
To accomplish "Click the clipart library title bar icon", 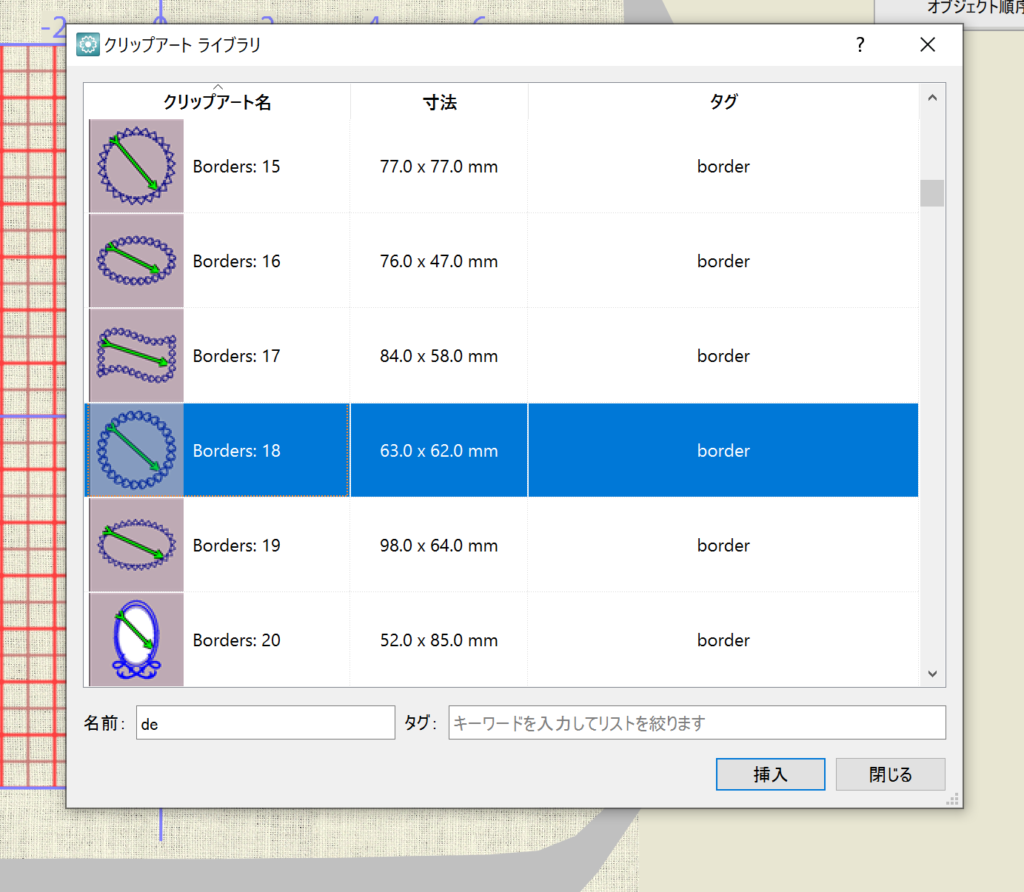I will click(x=88, y=45).
